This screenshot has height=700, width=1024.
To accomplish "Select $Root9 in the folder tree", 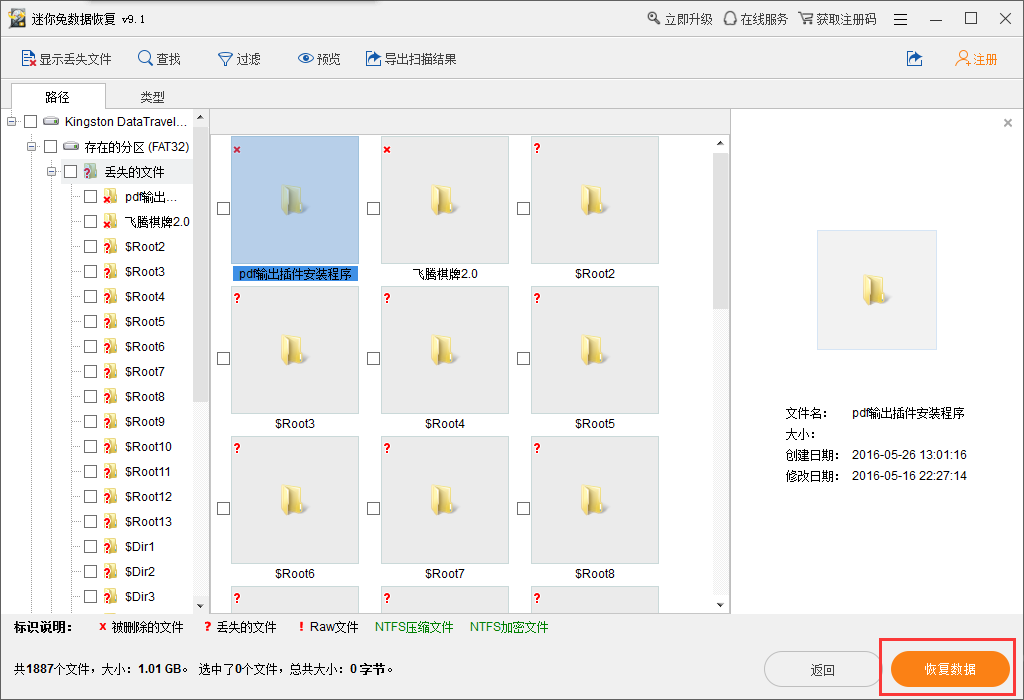I will pyautogui.click(x=145, y=422).
